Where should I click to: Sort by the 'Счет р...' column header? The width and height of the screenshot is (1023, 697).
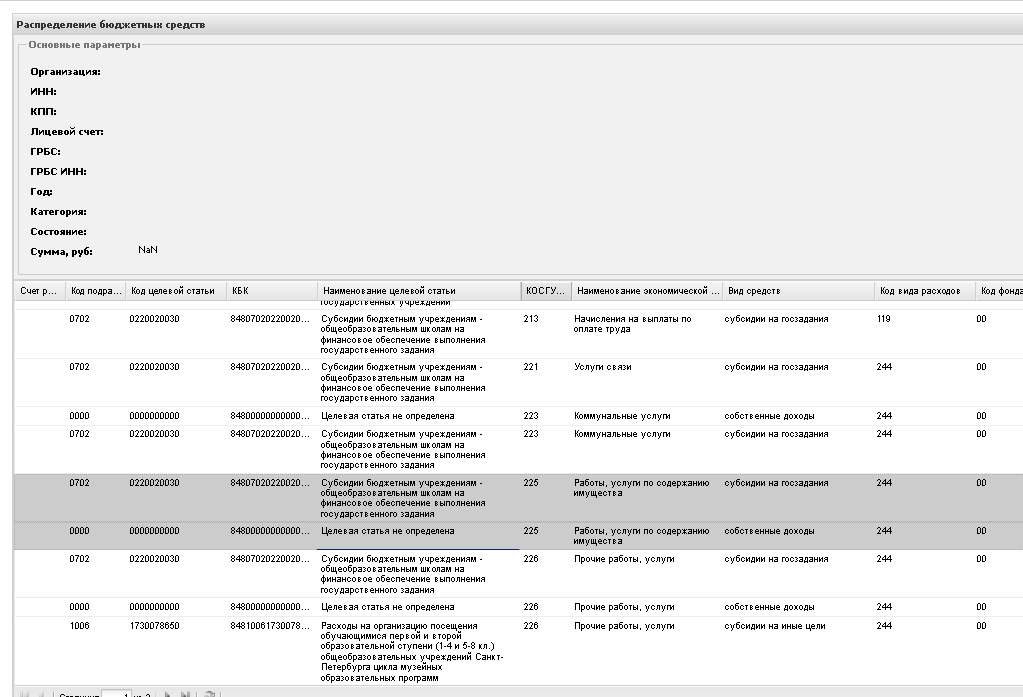[39, 291]
